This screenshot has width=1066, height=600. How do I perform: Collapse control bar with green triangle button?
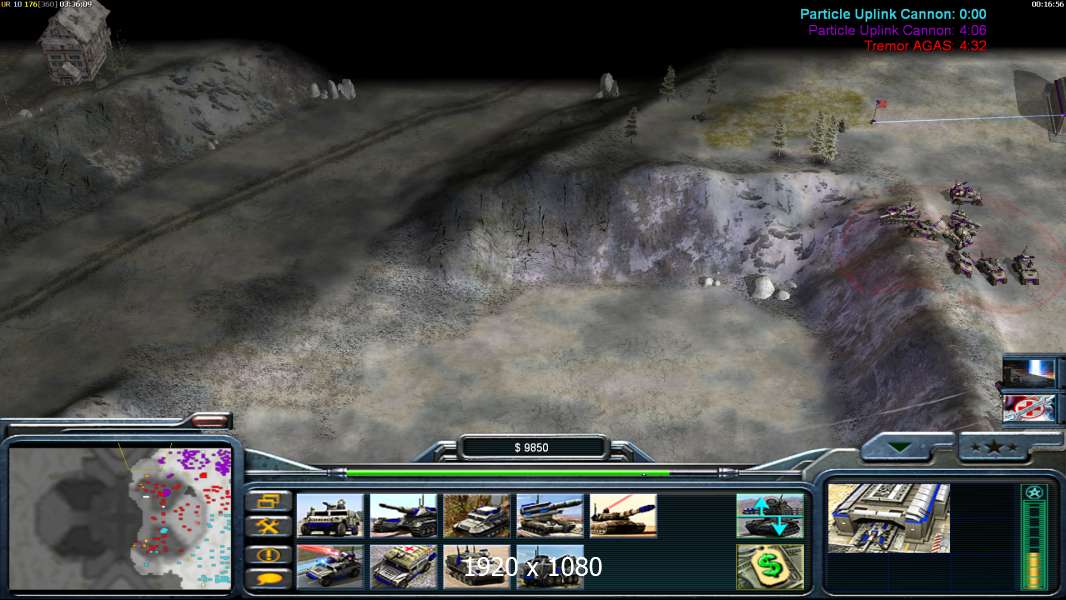pyautogui.click(x=899, y=447)
